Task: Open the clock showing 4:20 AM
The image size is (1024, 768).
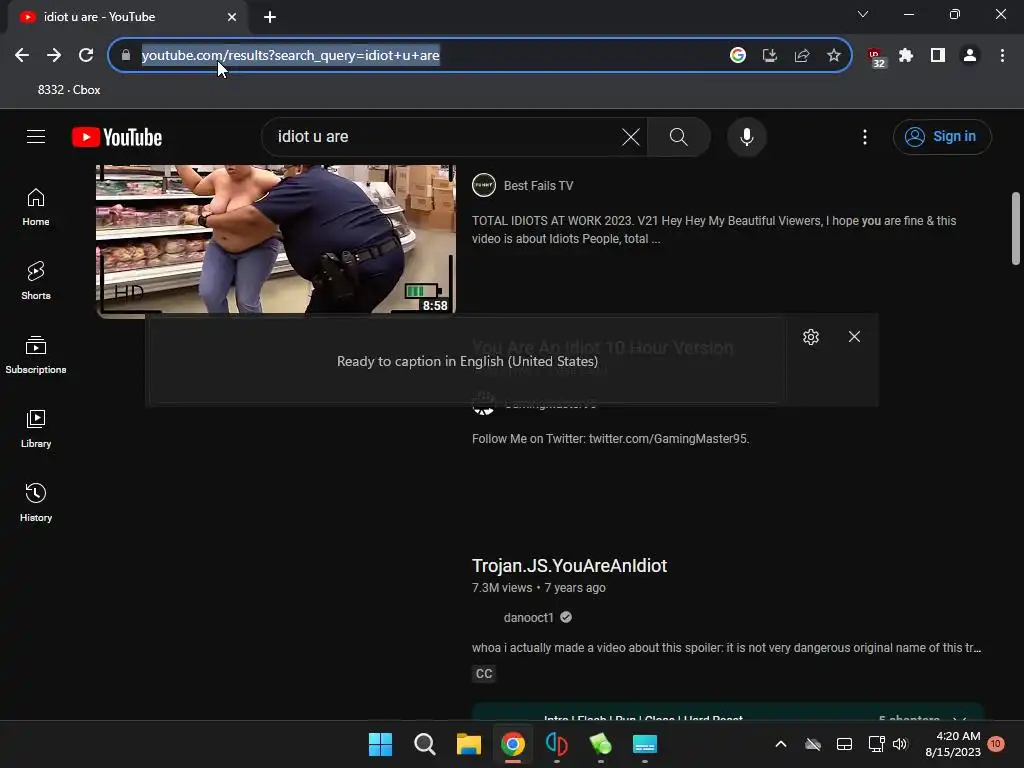Action: (953, 744)
